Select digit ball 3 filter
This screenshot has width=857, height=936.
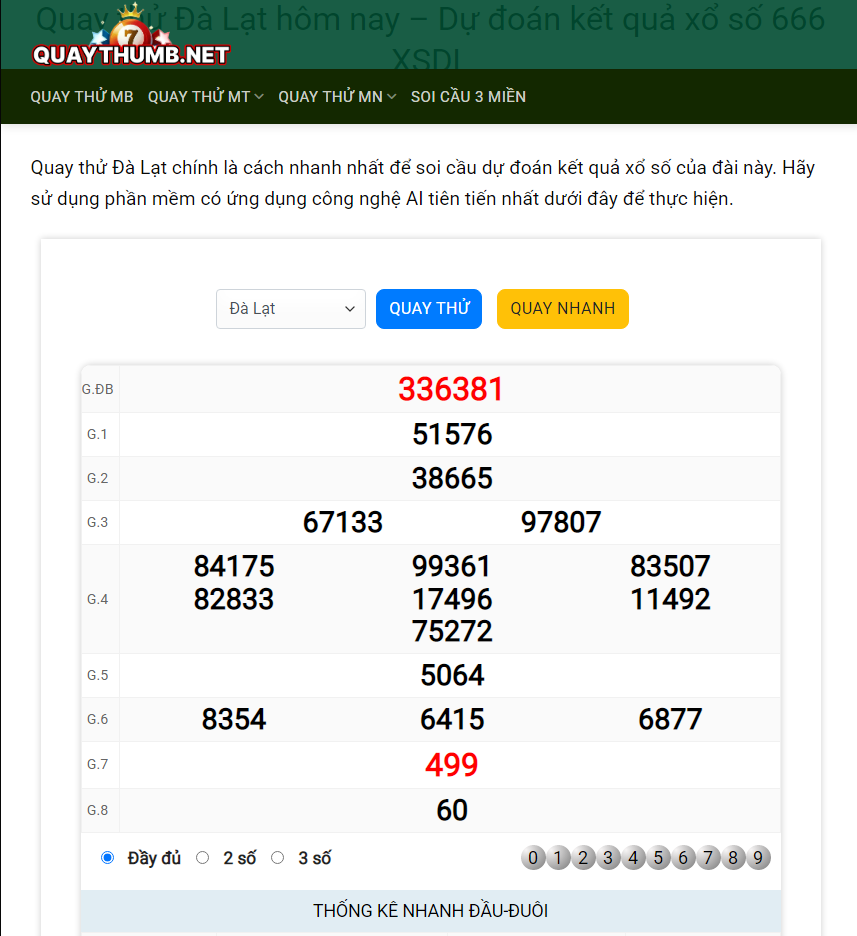[608, 858]
